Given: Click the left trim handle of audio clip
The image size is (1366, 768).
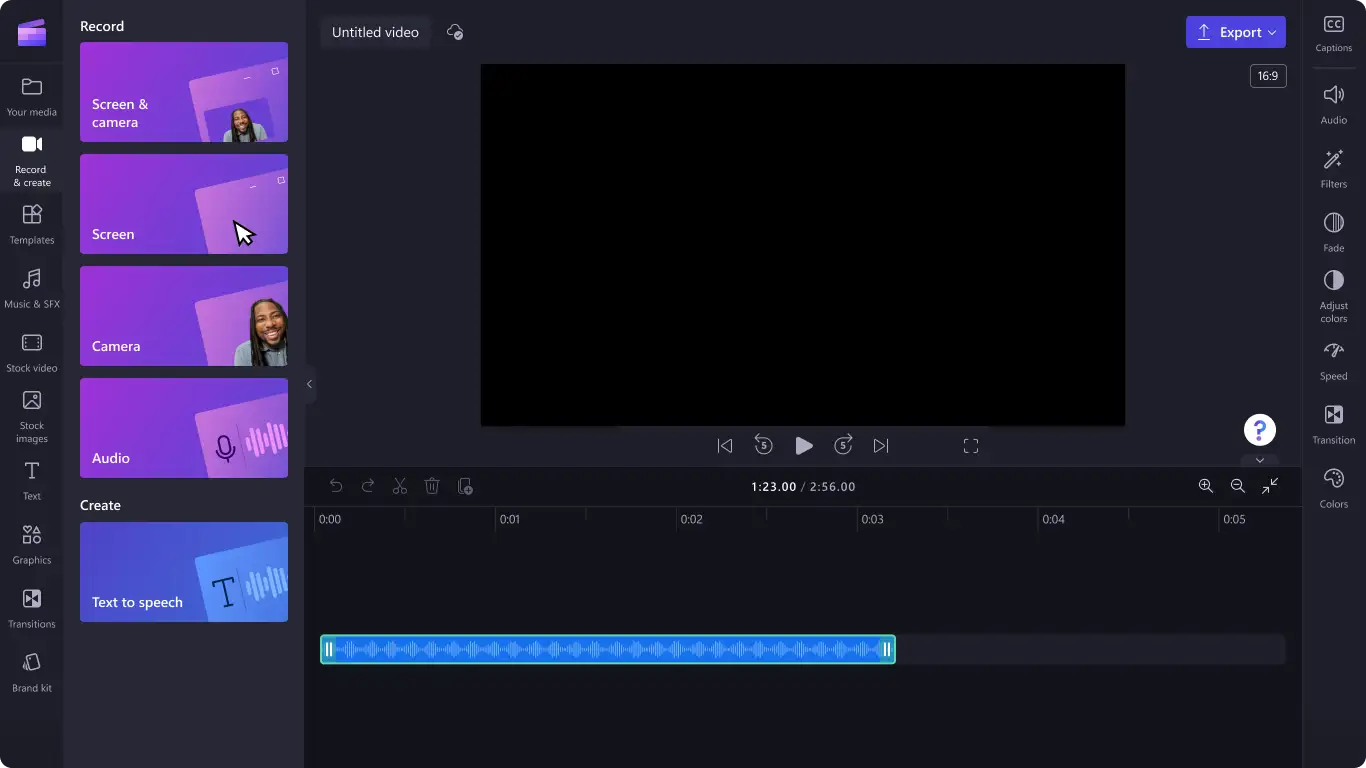Looking at the screenshot, I should pyautogui.click(x=329, y=650).
